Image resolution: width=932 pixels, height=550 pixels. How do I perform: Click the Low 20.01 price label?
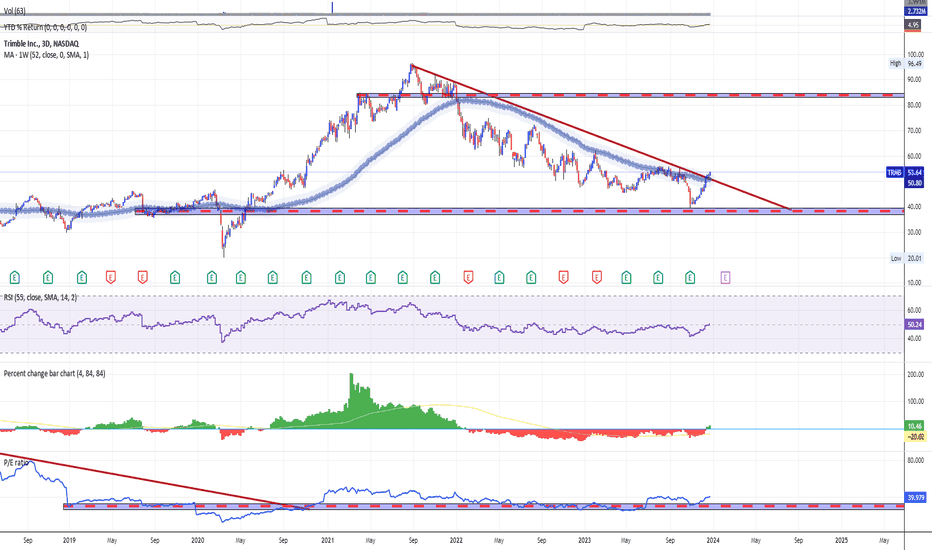pyautogui.click(x=906, y=258)
